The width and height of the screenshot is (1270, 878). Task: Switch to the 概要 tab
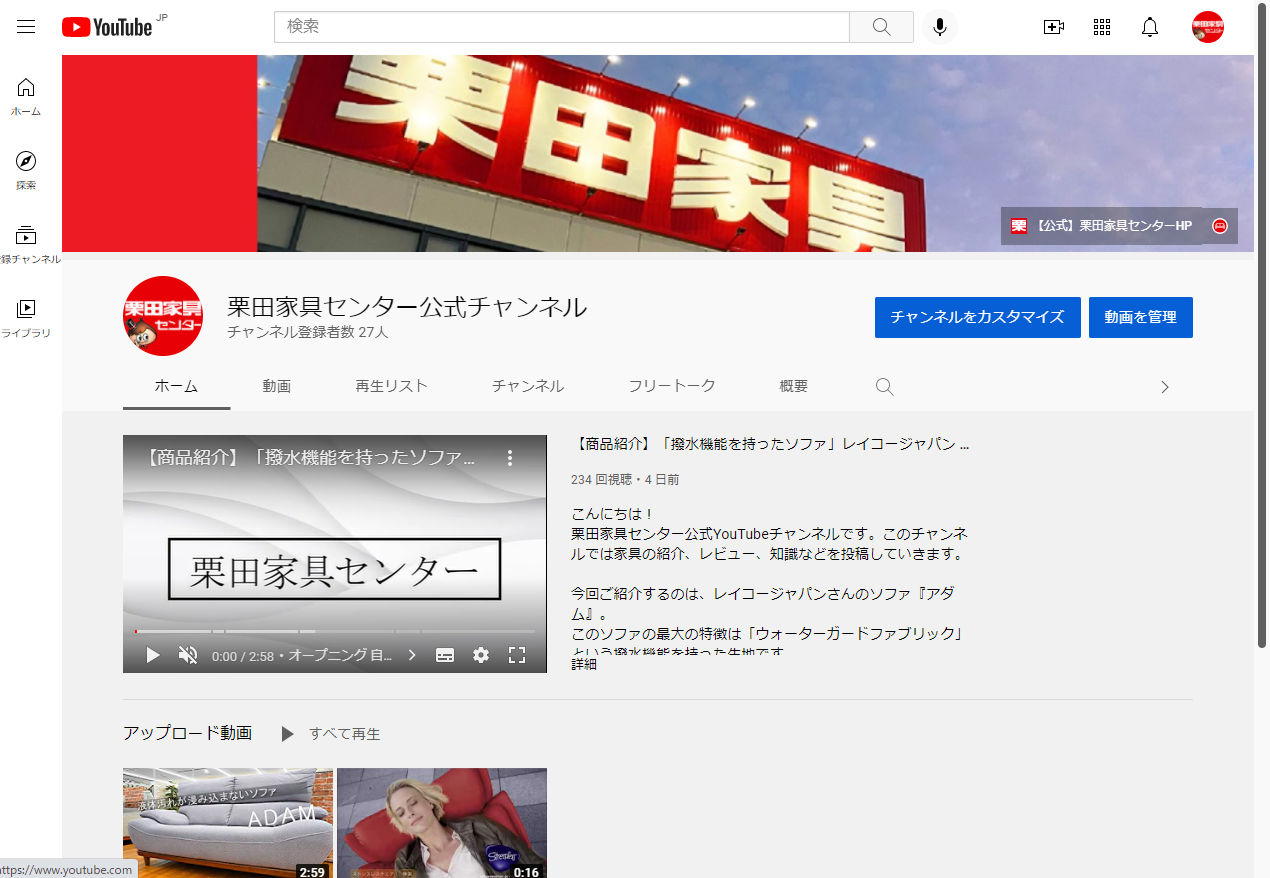click(794, 386)
